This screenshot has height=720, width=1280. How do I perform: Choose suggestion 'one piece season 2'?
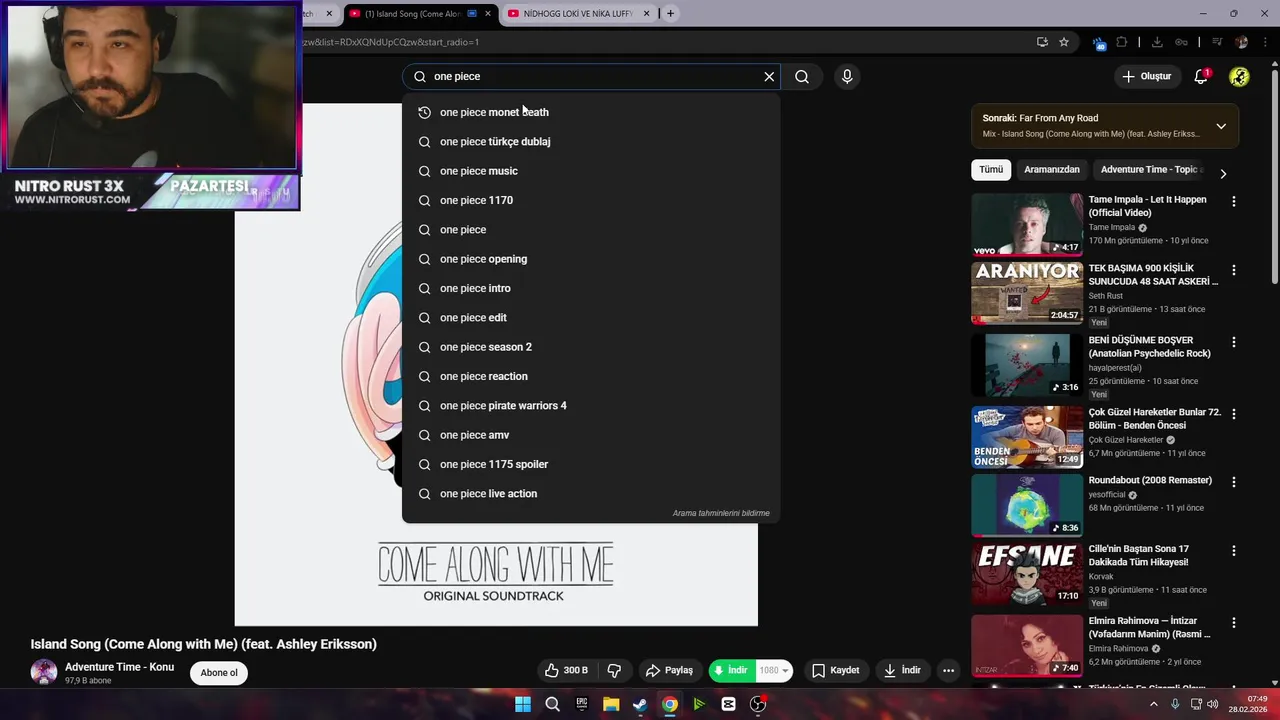(591, 347)
